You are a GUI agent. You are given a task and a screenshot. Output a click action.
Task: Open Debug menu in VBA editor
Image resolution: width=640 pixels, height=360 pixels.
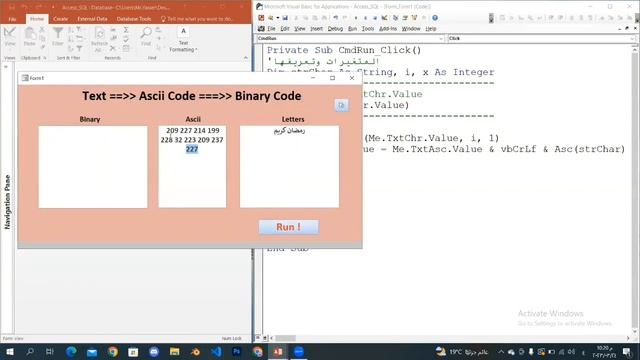(x=335, y=29)
